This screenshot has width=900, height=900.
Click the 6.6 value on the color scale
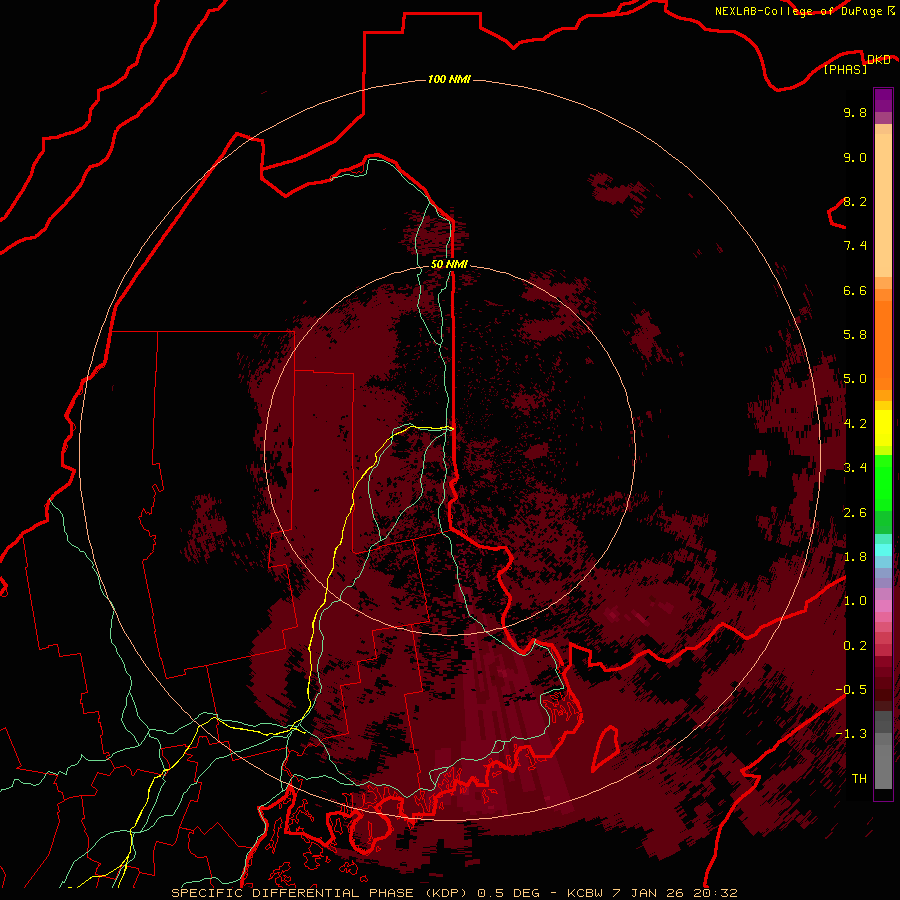point(855,290)
